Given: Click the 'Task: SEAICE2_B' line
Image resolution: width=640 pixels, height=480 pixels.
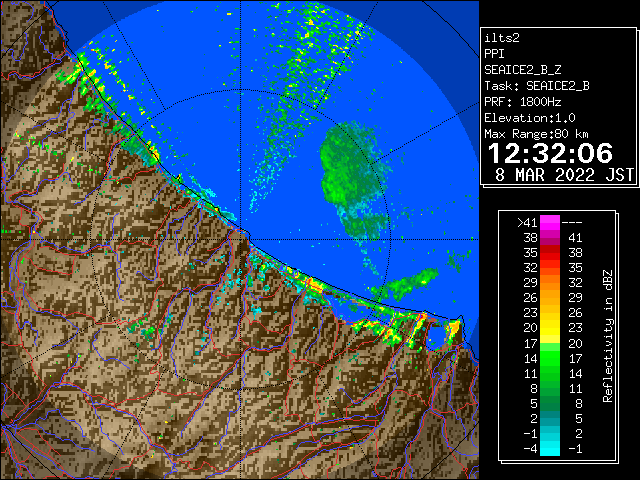Looking at the screenshot, I should tap(537, 86).
